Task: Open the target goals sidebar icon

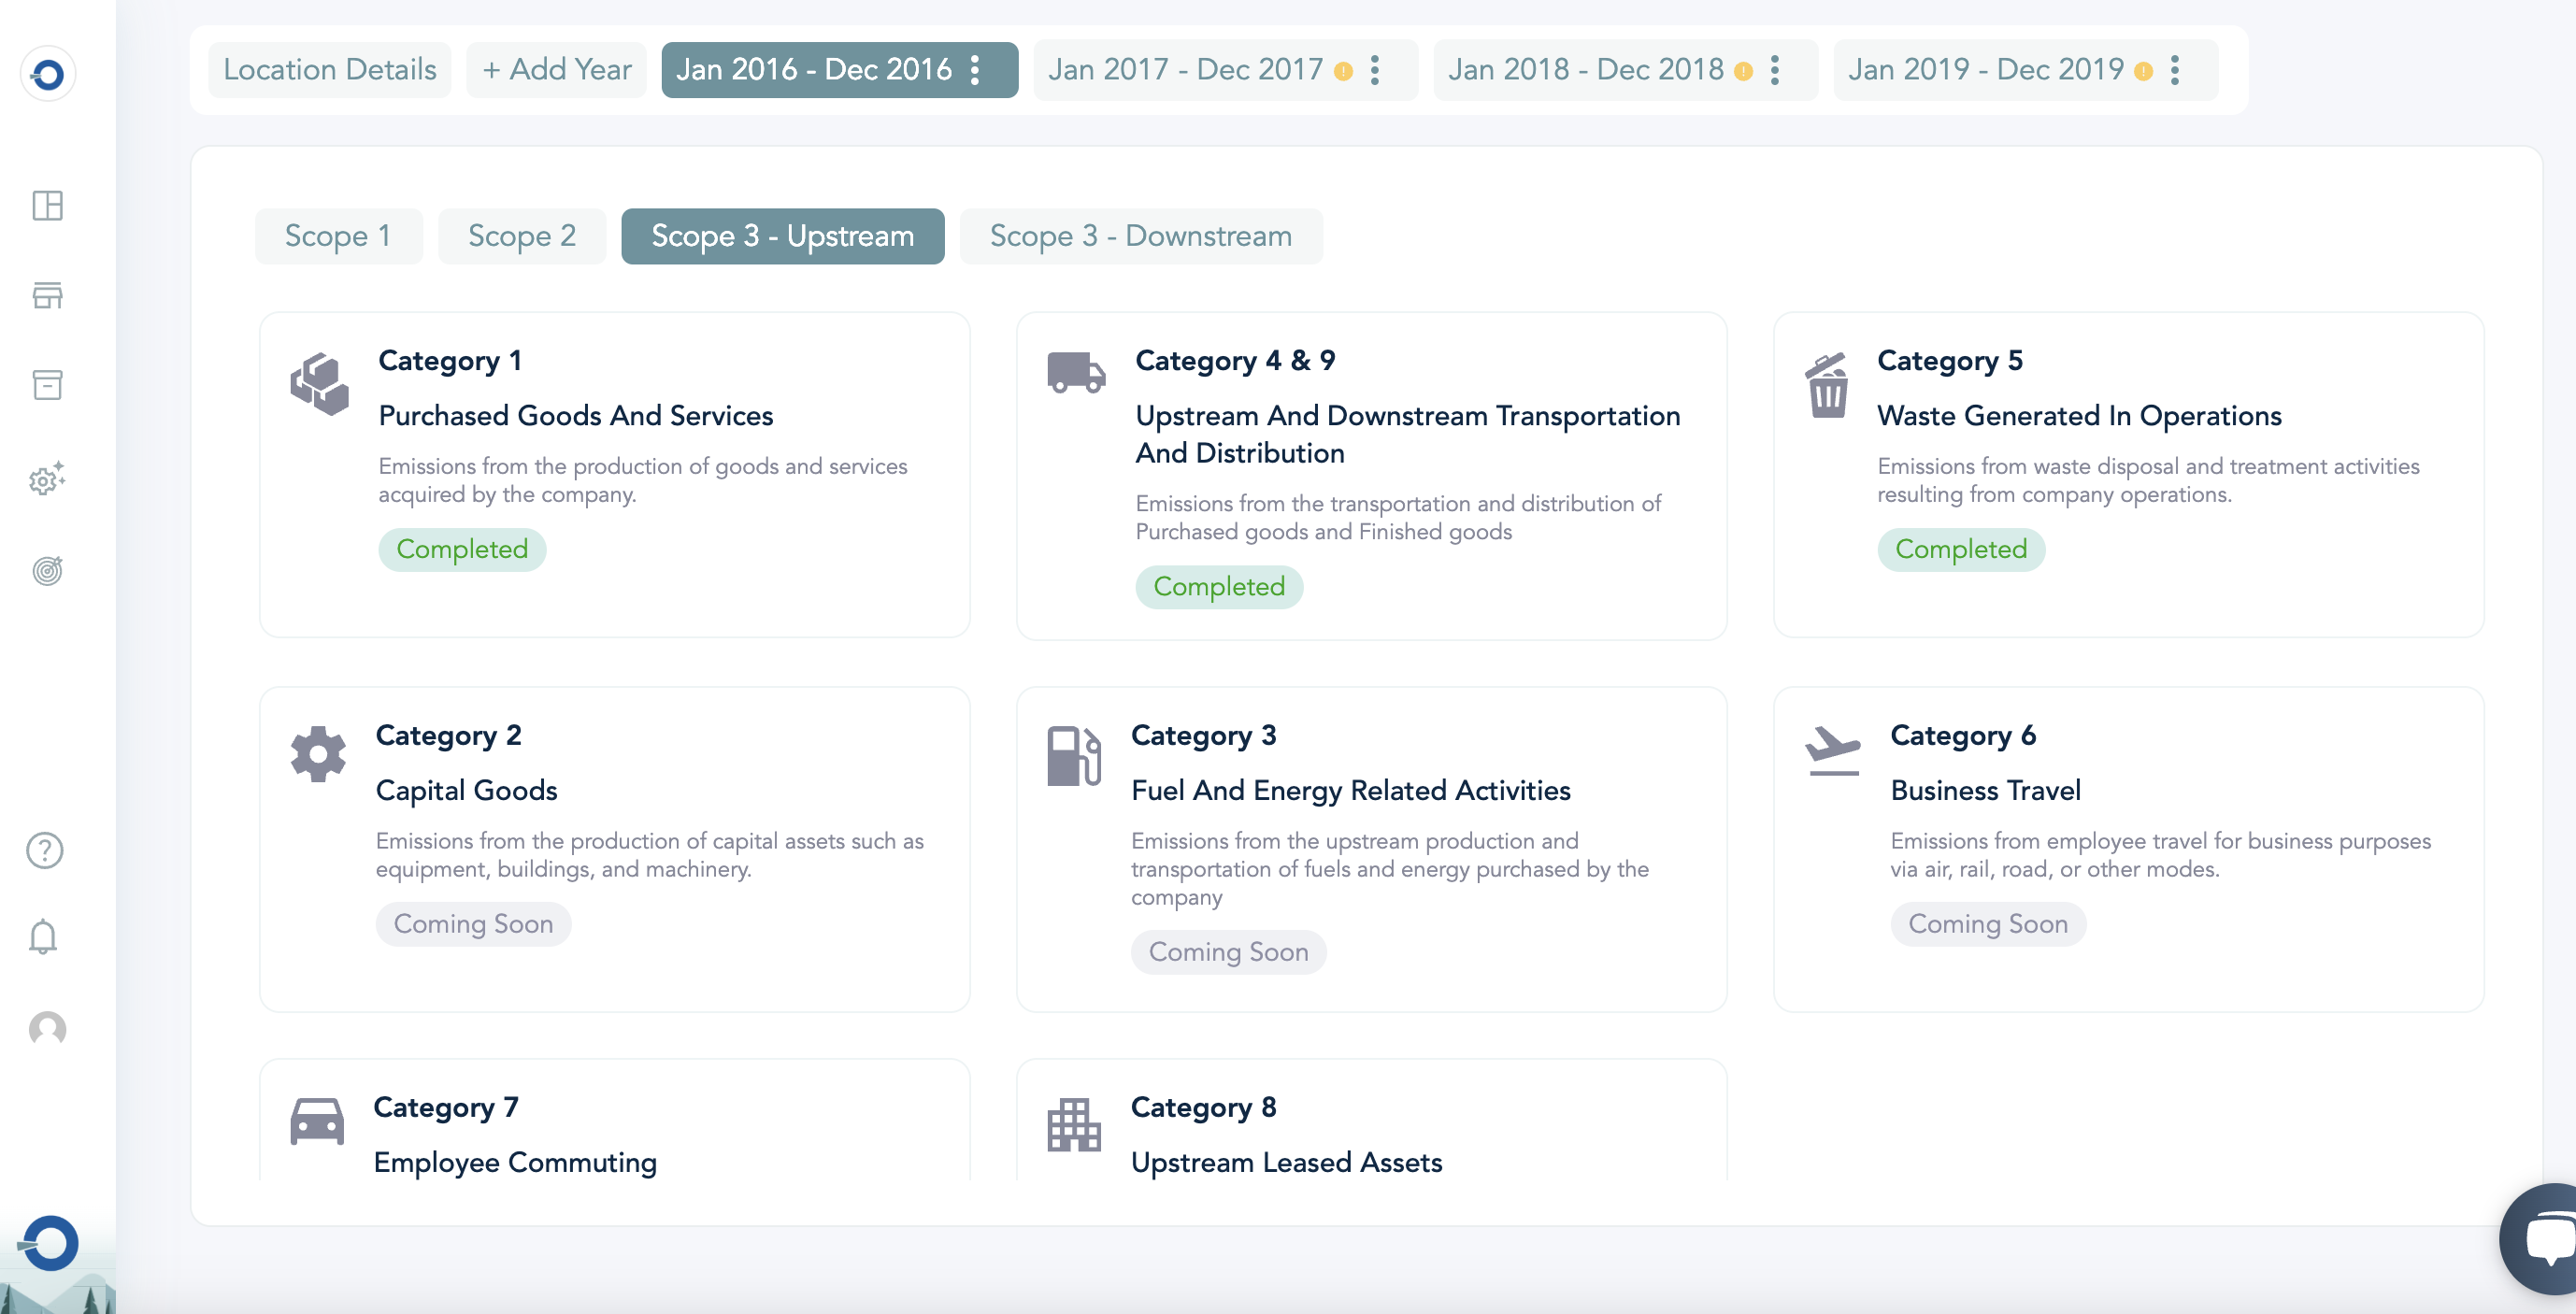Action: pos(47,570)
